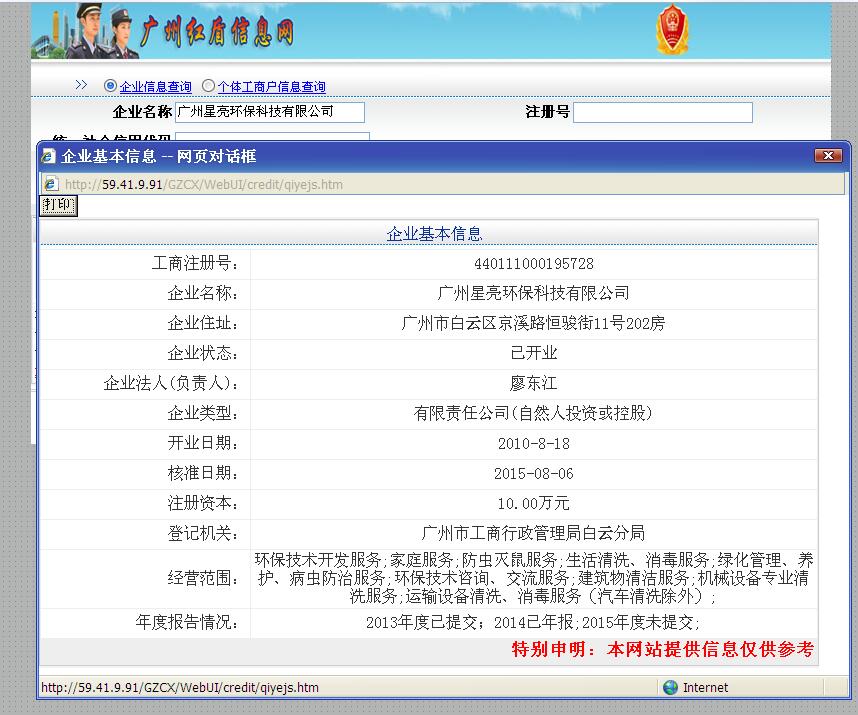The image size is (858, 715).
Task: Click the 登记机关 row label
Action: tap(202, 533)
